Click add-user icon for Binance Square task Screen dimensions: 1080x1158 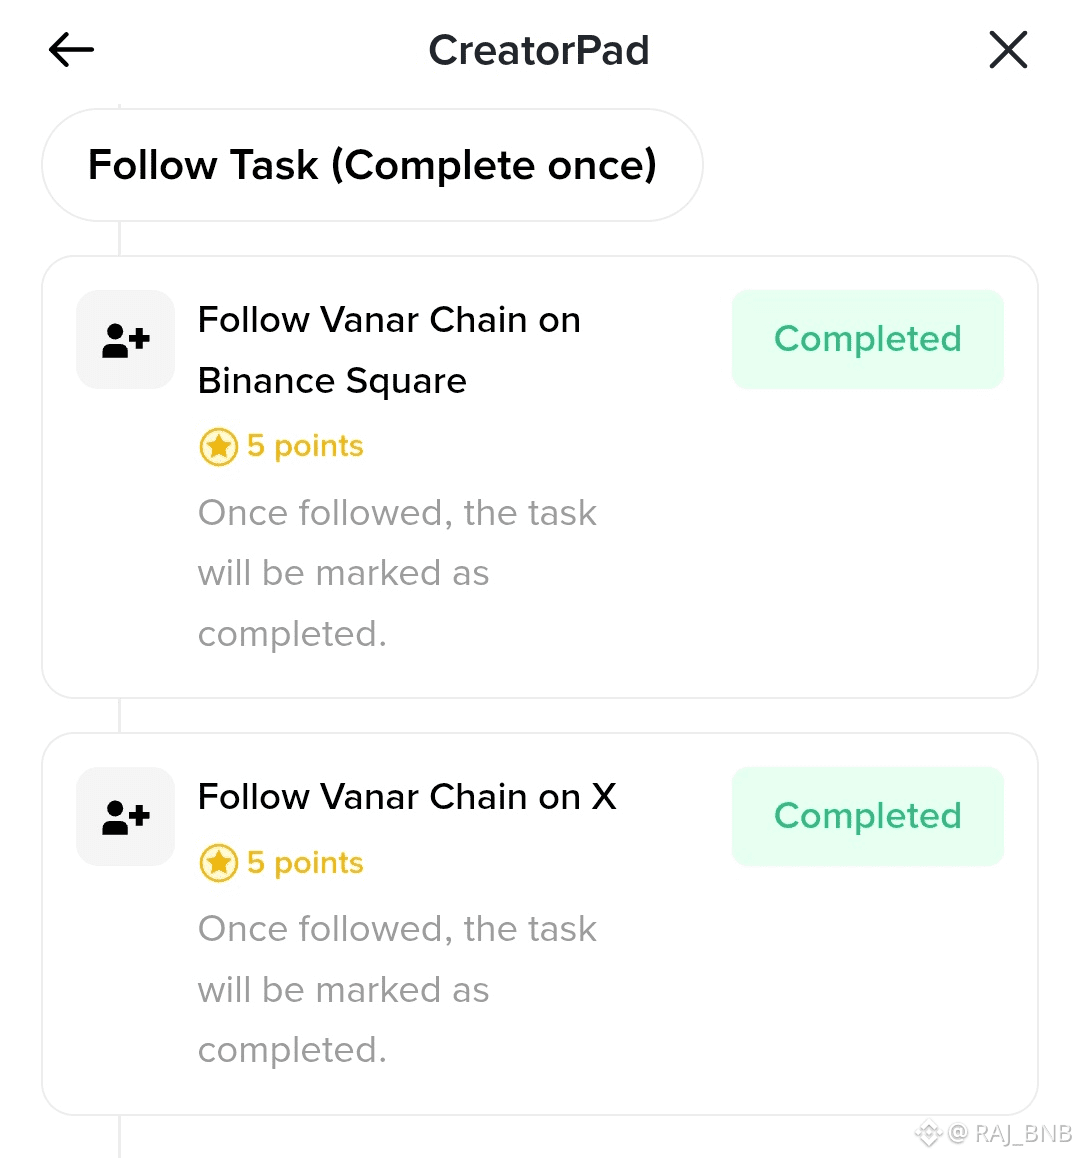pos(126,340)
